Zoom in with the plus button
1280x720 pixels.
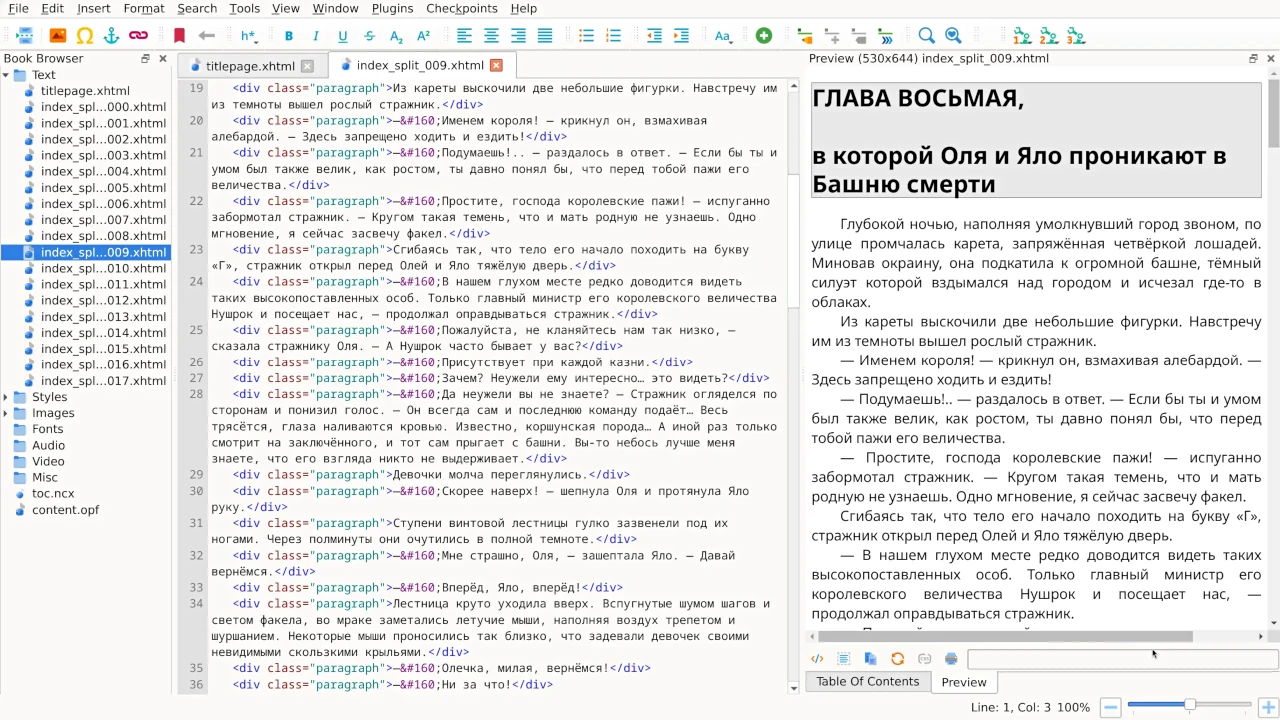click(1268, 707)
